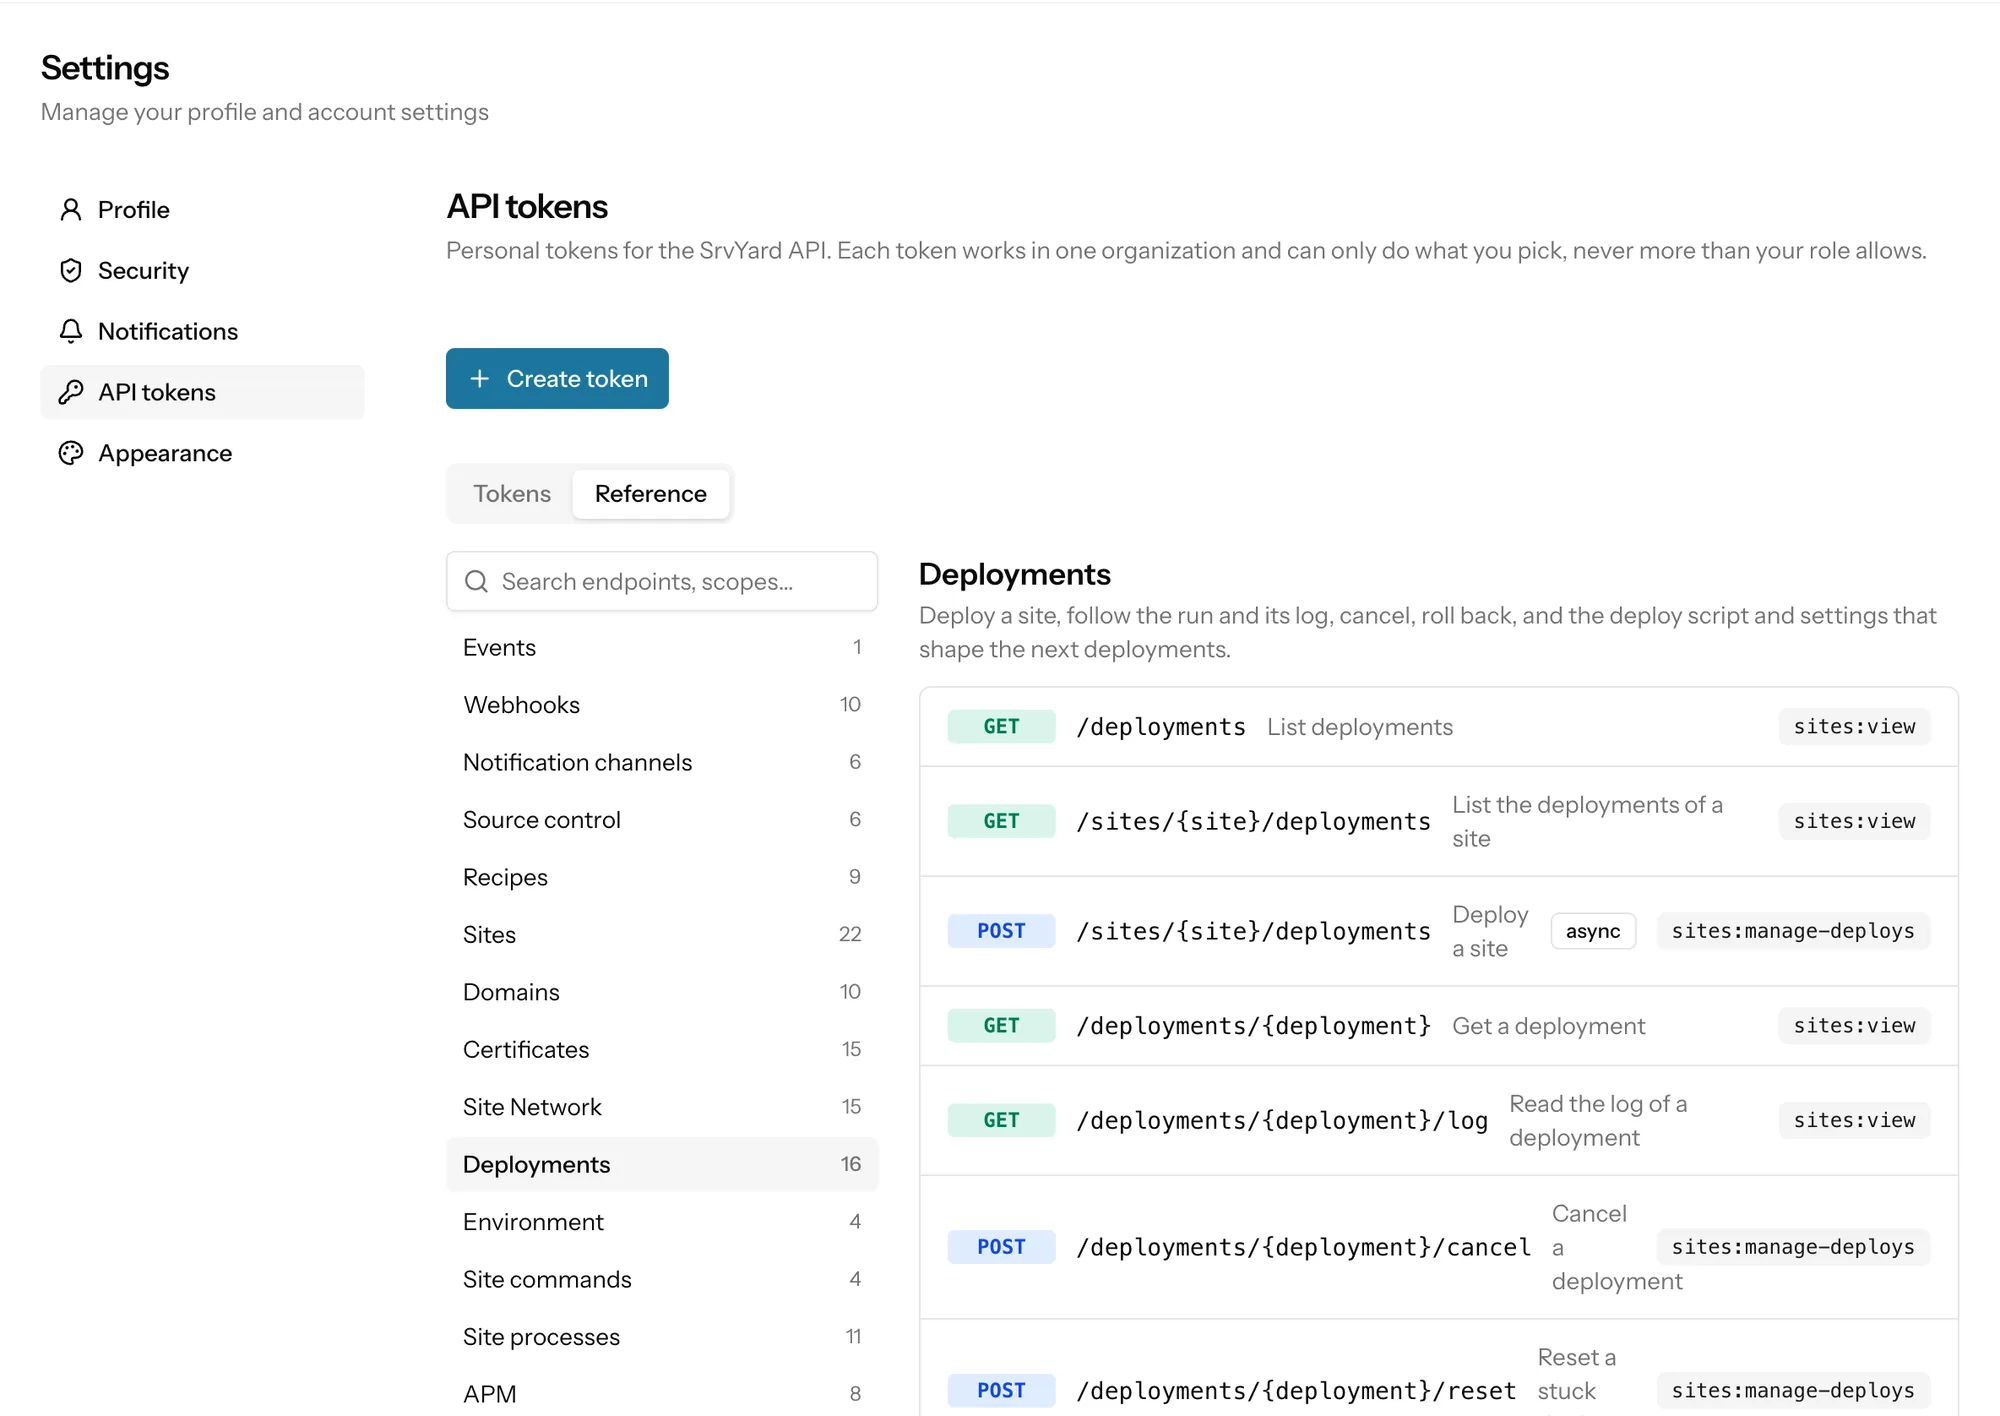Image resolution: width=2000 pixels, height=1416 pixels.
Task: Select the Source control category
Action: pos(662,820)
